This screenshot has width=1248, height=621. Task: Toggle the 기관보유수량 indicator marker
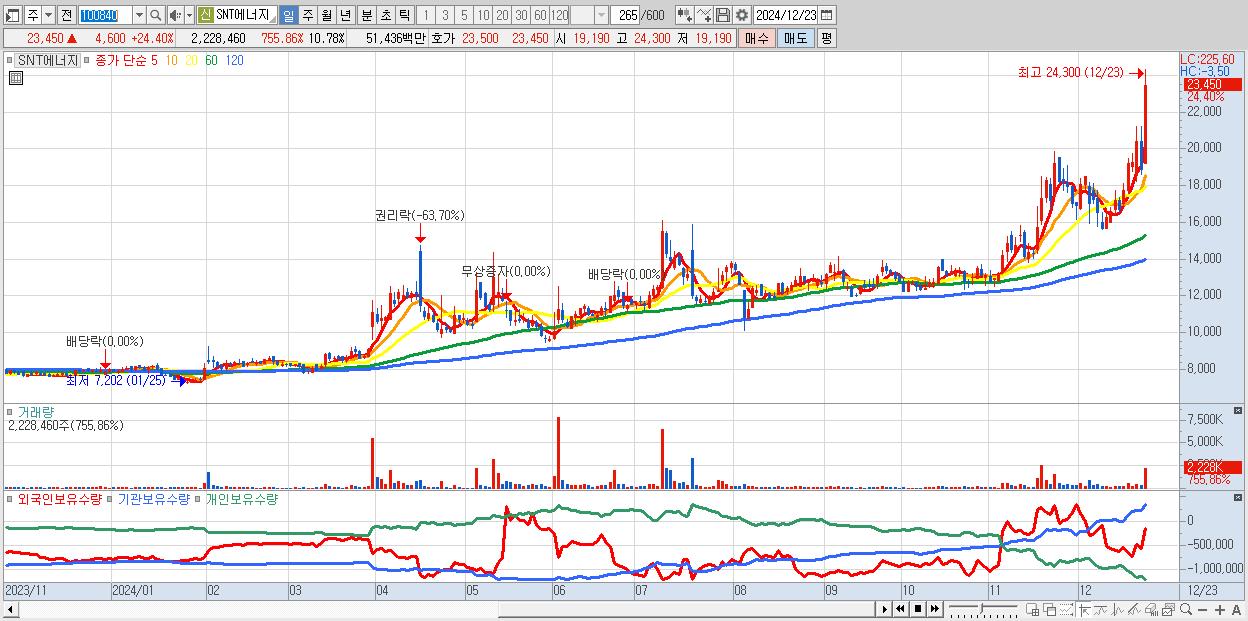(x=111, y=498)
